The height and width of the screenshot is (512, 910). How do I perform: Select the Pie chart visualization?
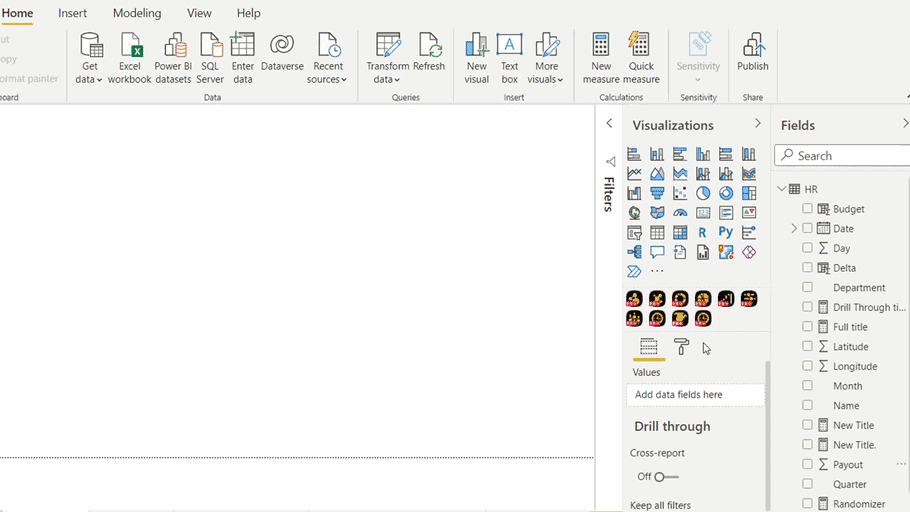pos(703,193)
